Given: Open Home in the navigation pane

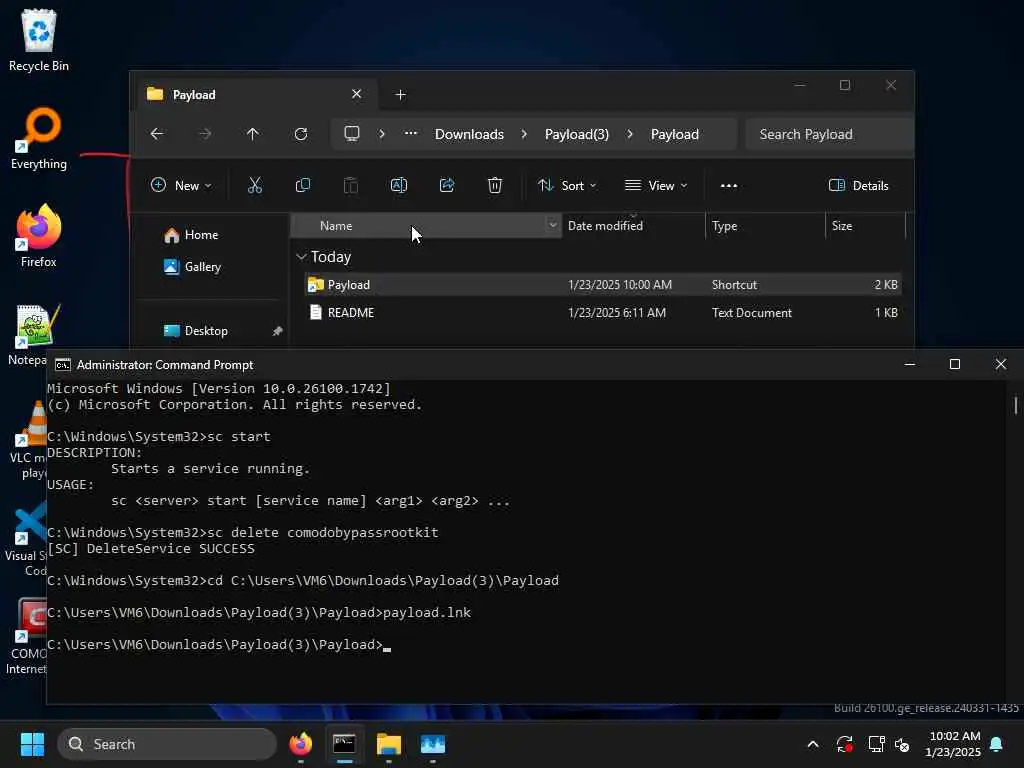Looking at the screenshot, I should pyautogui.click(x=192, y=234).
